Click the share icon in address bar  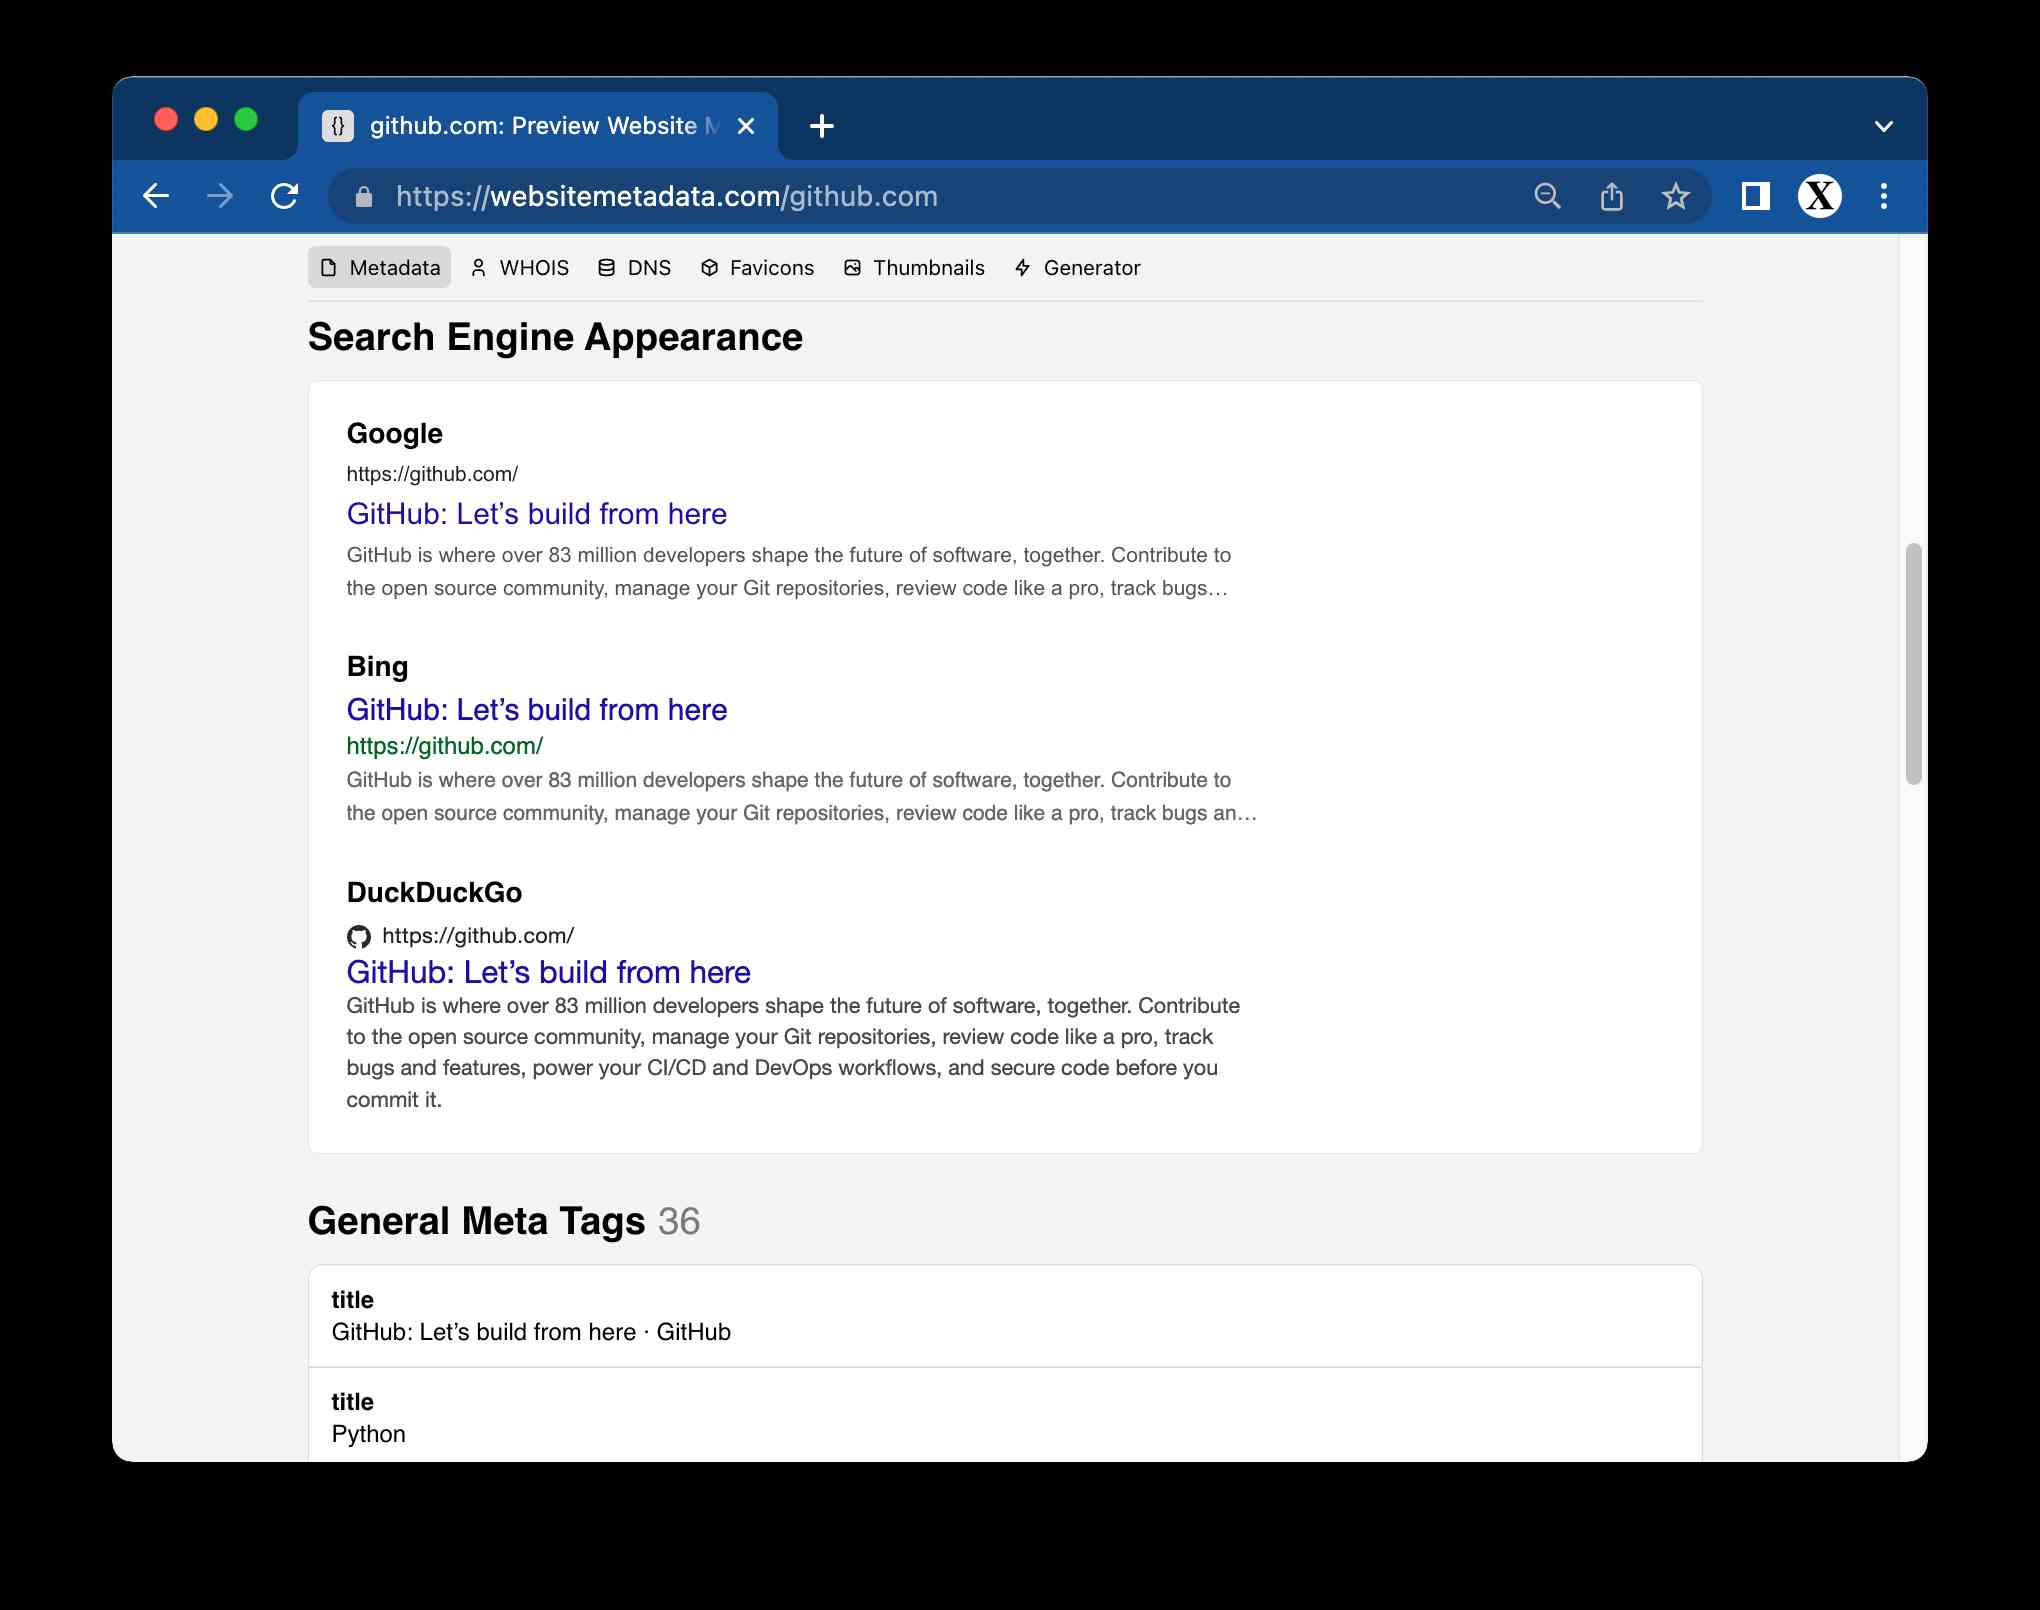[x=1611, y=196]
